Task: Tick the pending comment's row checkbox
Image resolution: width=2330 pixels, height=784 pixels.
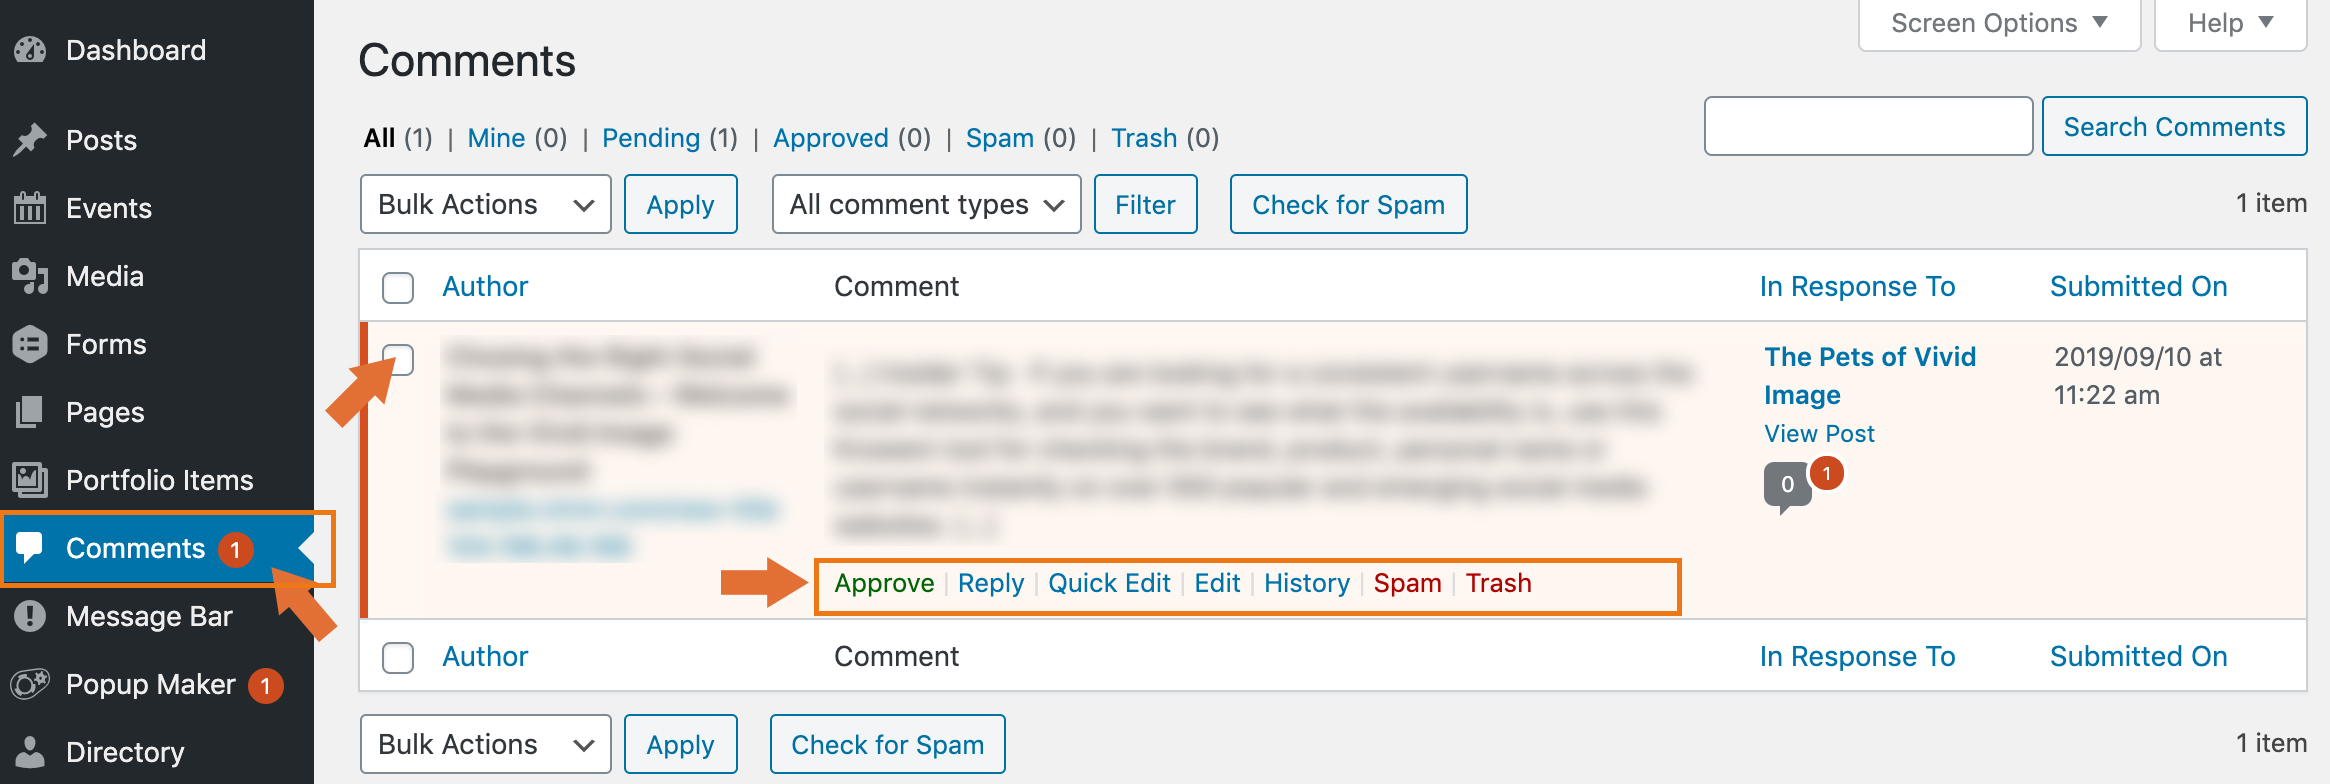Action: (x=398, y=359)
